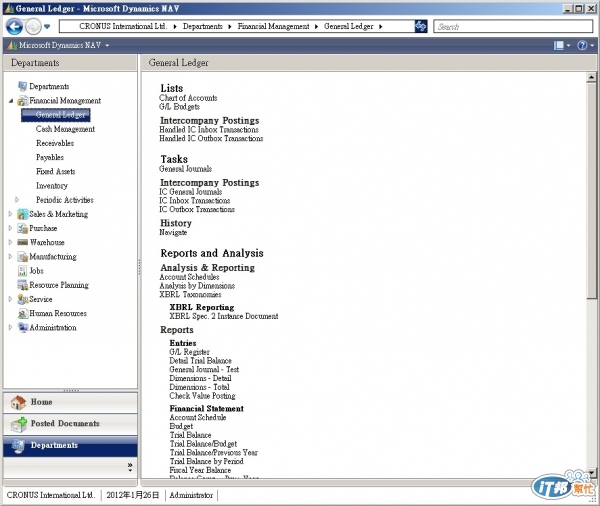The height and width of the screenshot is (506, 600).
Task: Select Inventory in navigation tree
Action: [52, 186]
